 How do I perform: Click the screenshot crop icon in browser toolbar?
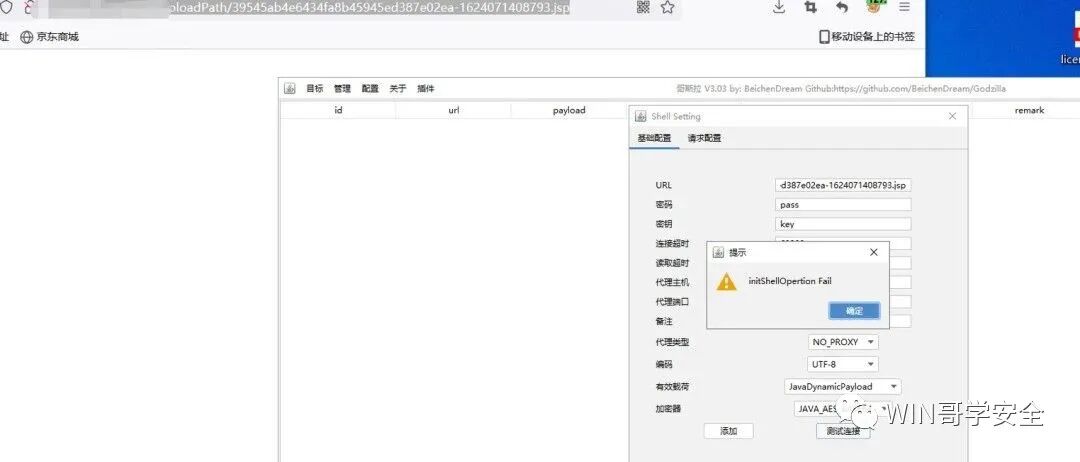tap(811, 7)
